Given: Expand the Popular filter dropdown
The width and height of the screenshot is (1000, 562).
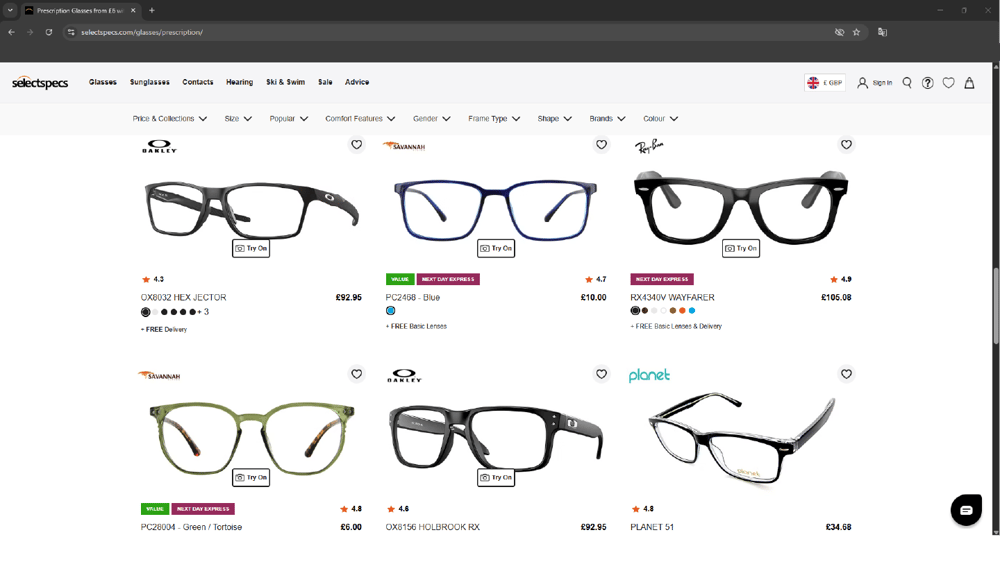Looking at the screenshot, I should pyautogui.click(x=288, y=119).
